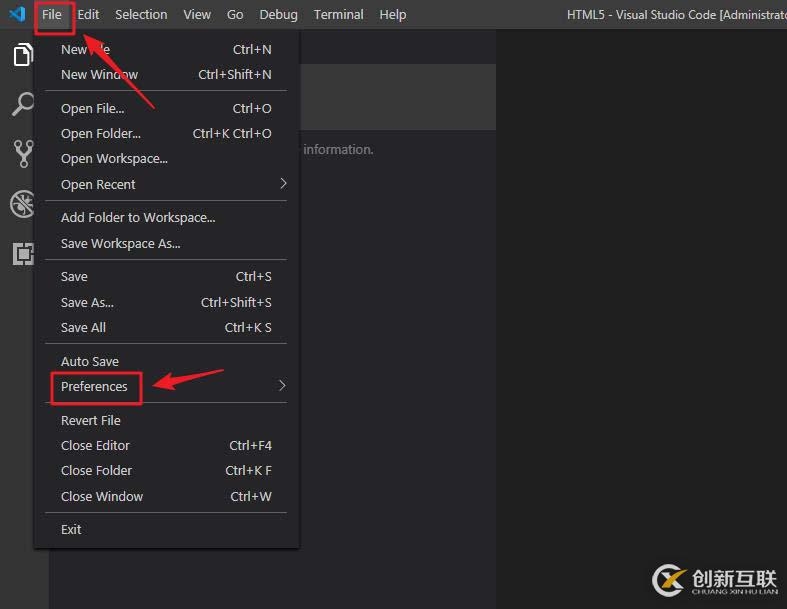787x609 pixels.
Task: Select Open Folder... menu entry
Action: tap(166, 134)
